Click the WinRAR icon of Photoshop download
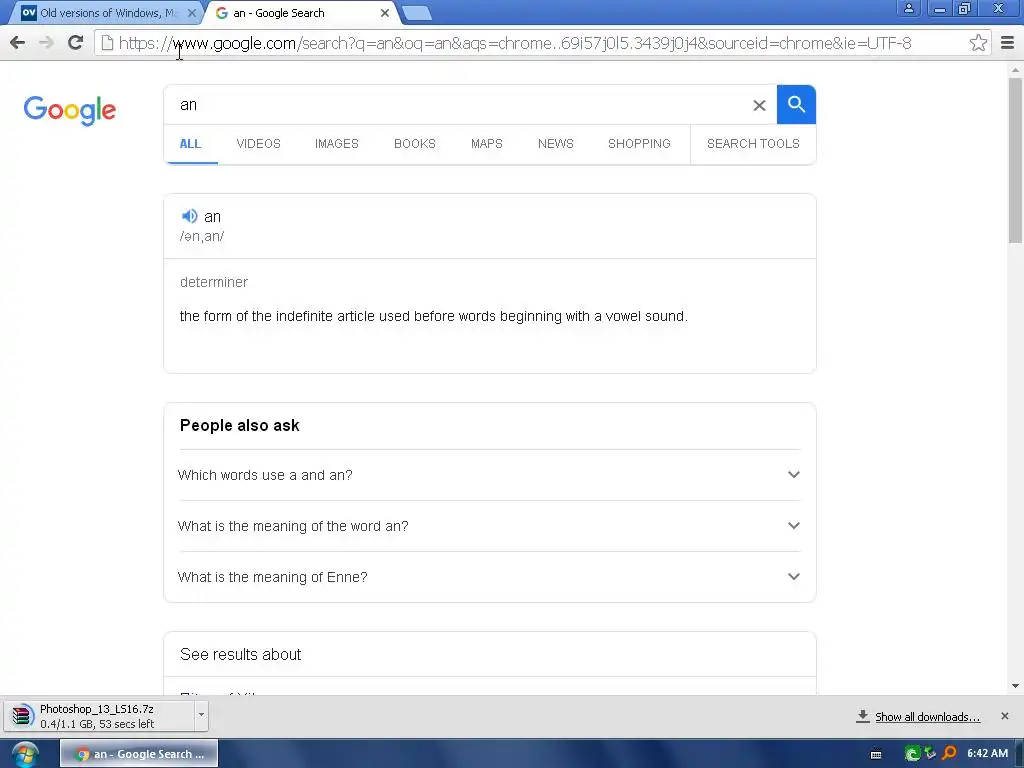1024x768 pixels. coord(22,716)
